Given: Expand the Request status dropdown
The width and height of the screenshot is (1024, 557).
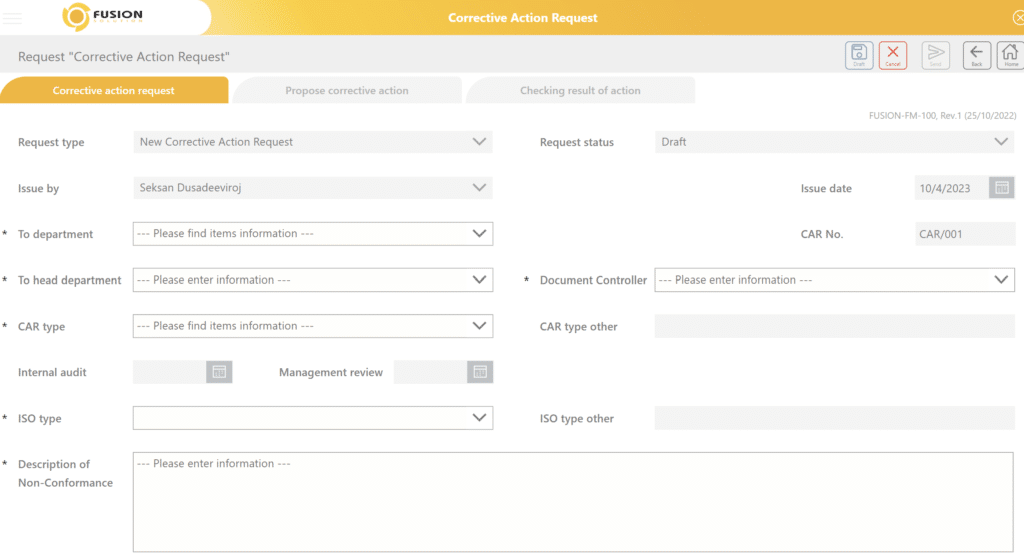Looking at the screenshot, I should tap(835, 142).
